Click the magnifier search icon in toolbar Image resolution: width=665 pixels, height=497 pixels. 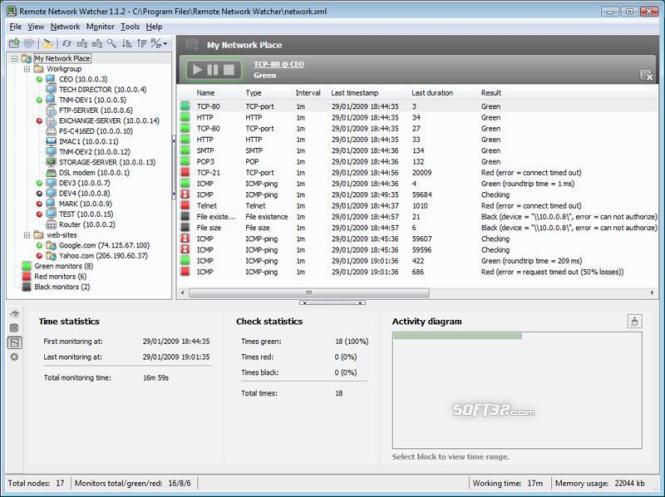pyautogui.click(x=112, y=43)
